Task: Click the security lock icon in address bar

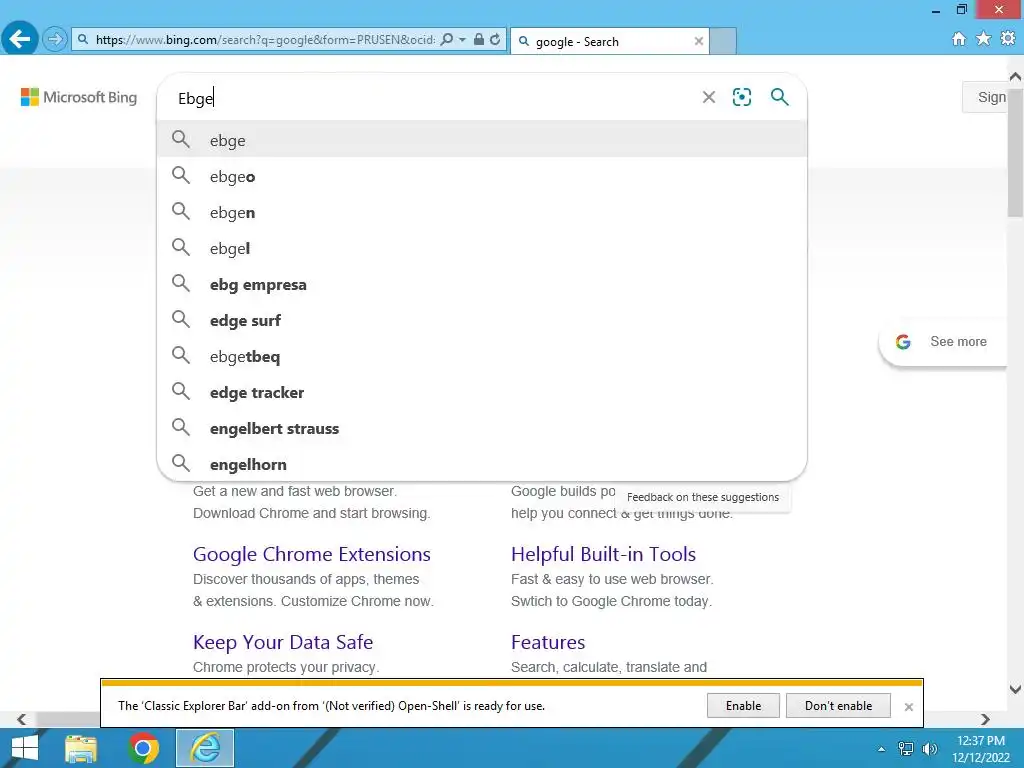Action: click(x=479, y=39)
